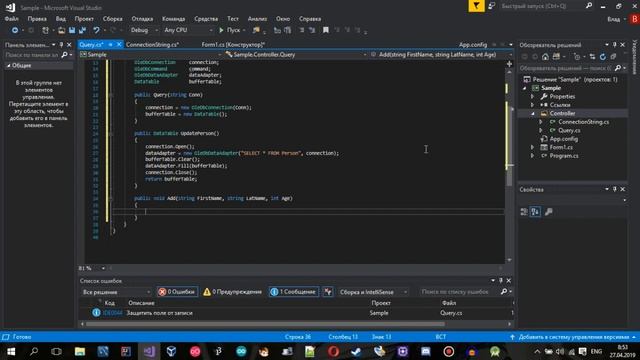The width and height of the screenshot is (640, 360).
Task: Click the property pages wrench icon
Action: pyautogui.click(x=549, y=212)
